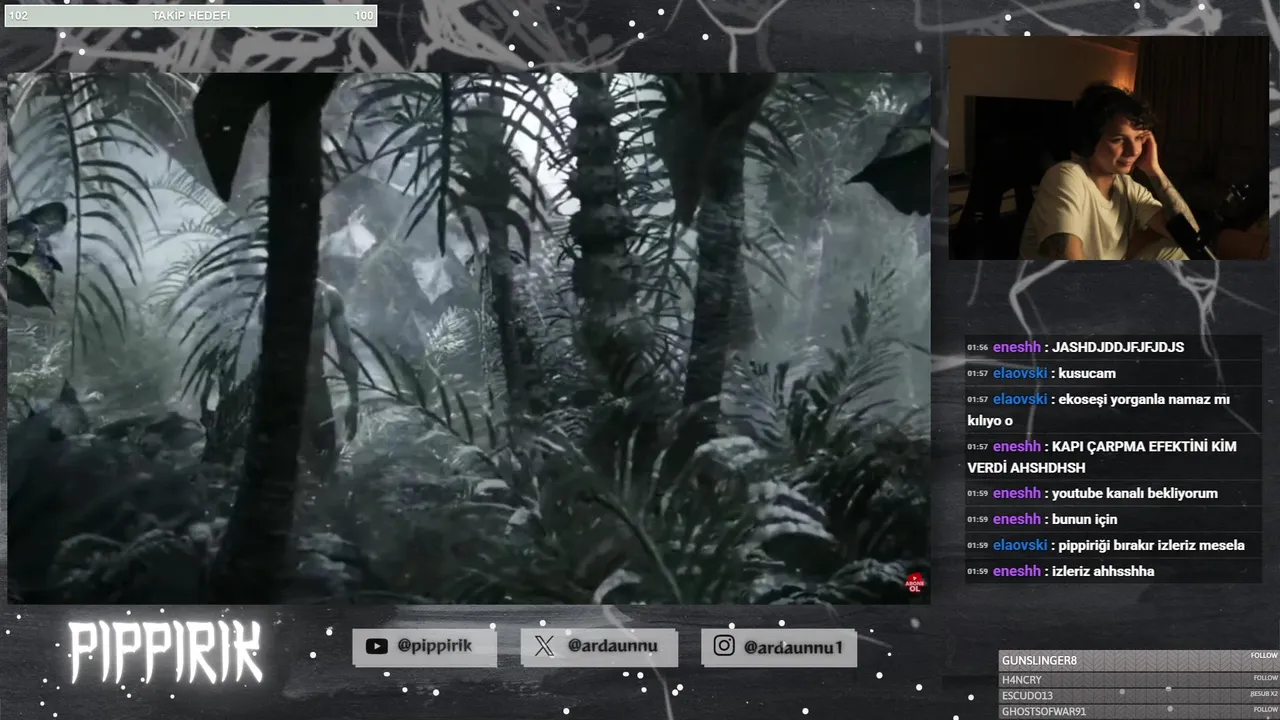Click elaovski's name on the ekoseşi message
This screenshot has width=1280, height=720.
click(x=1020, y=399)
